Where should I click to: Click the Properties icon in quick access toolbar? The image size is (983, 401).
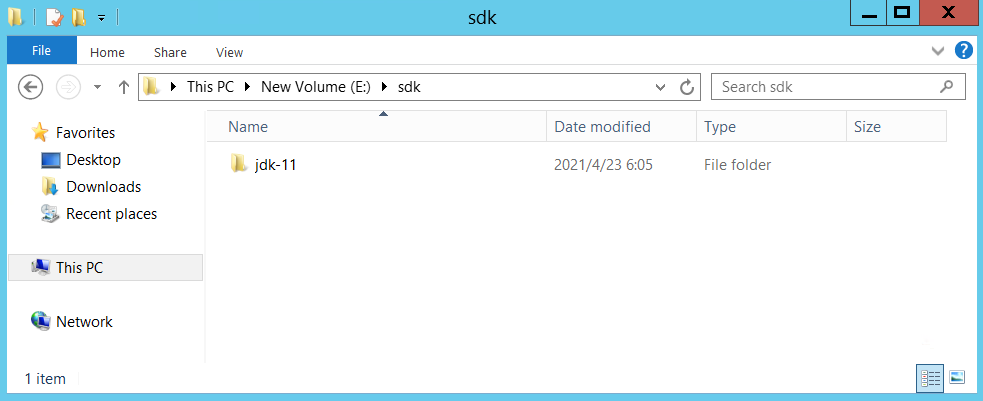pos(53,17)
